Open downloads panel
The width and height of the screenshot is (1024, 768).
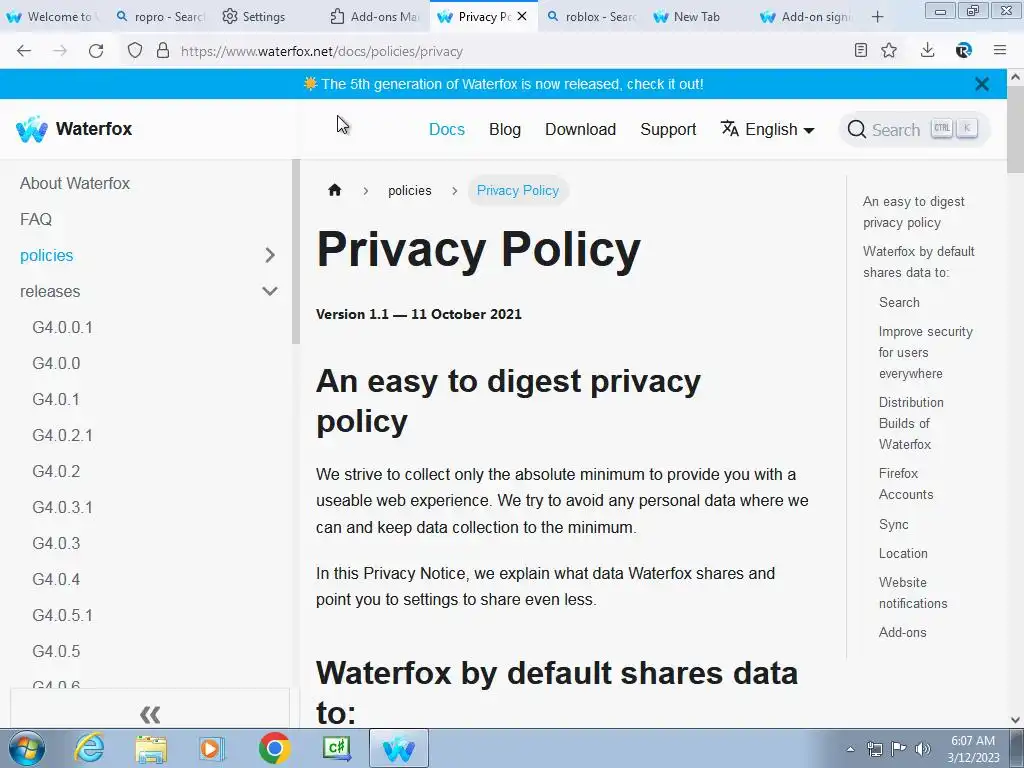pos(927,50)
